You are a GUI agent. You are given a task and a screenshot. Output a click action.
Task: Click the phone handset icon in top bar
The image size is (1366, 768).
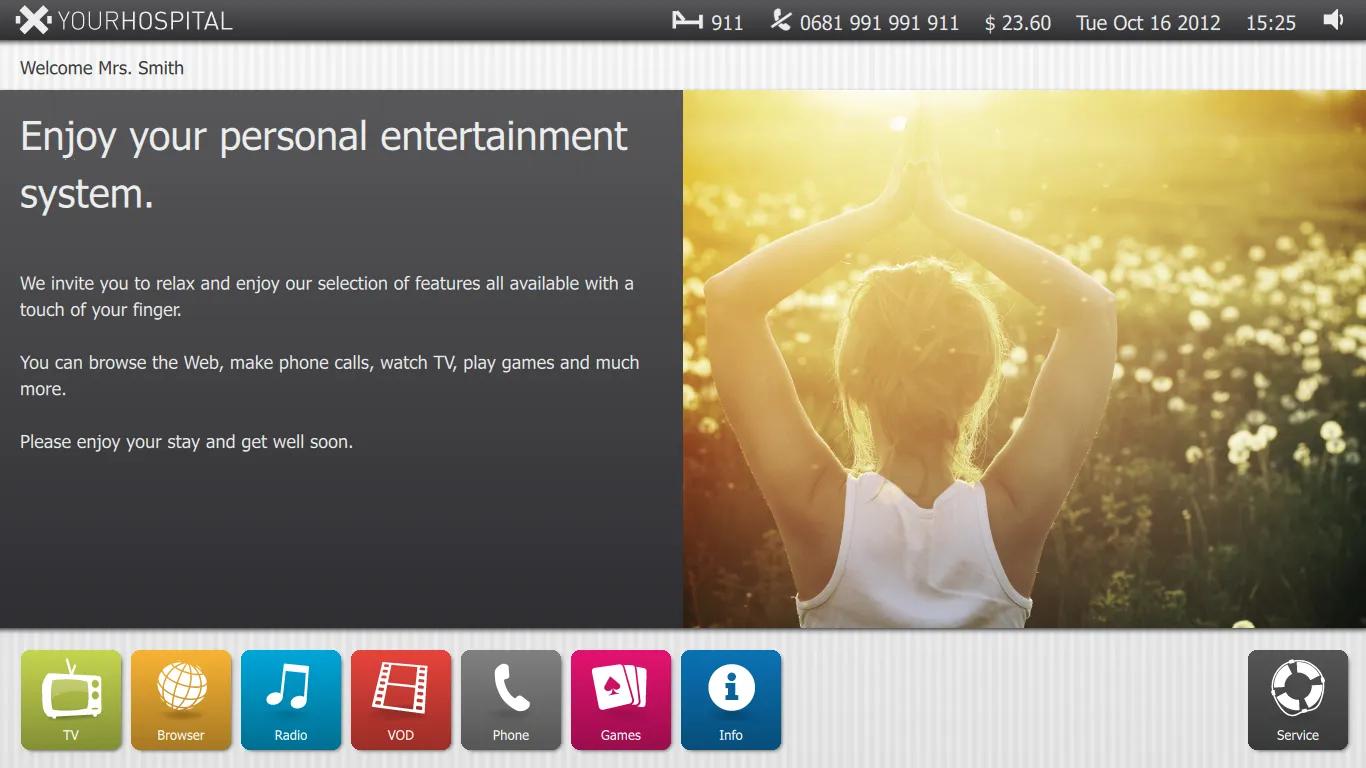[x=781, y=20]
